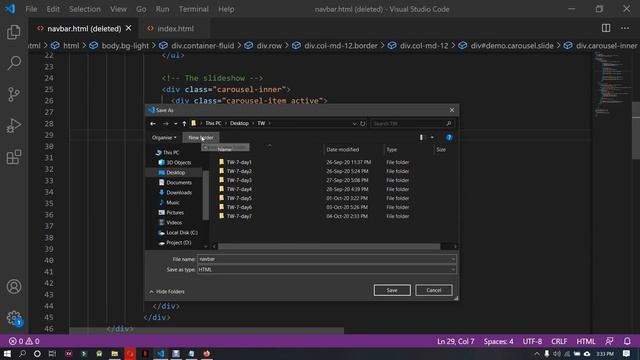The height and width of the screenshot is (360, 640).
Task: Open notifications bell in status bar
Action: [627, 341]
